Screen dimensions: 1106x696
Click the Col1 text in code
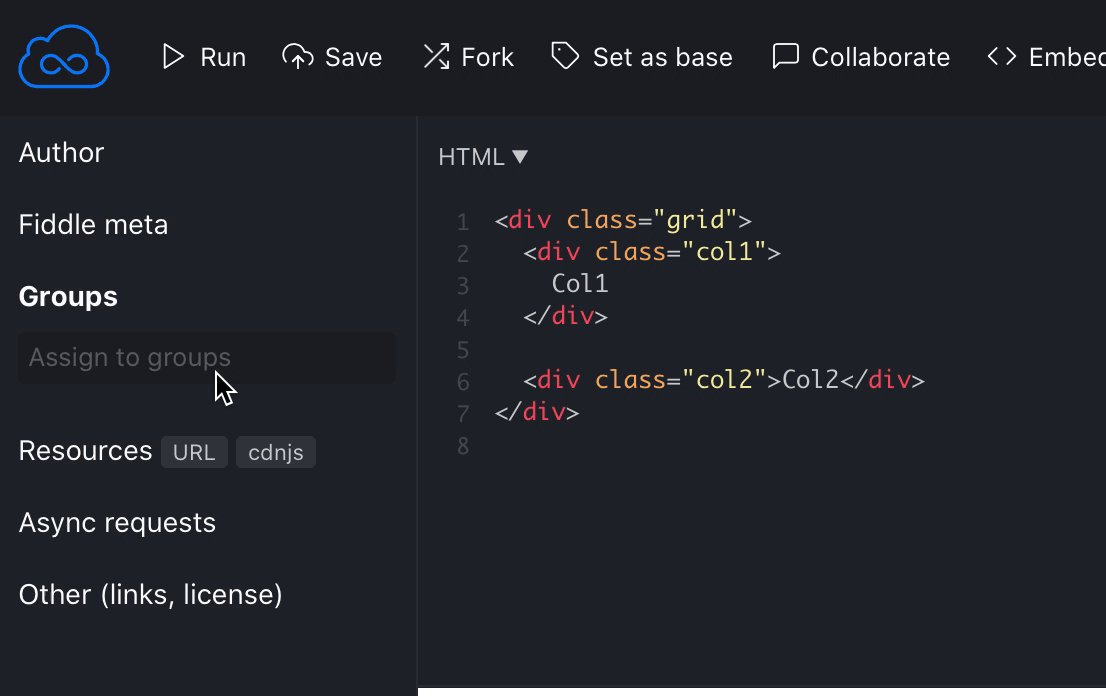pos(580,283)
